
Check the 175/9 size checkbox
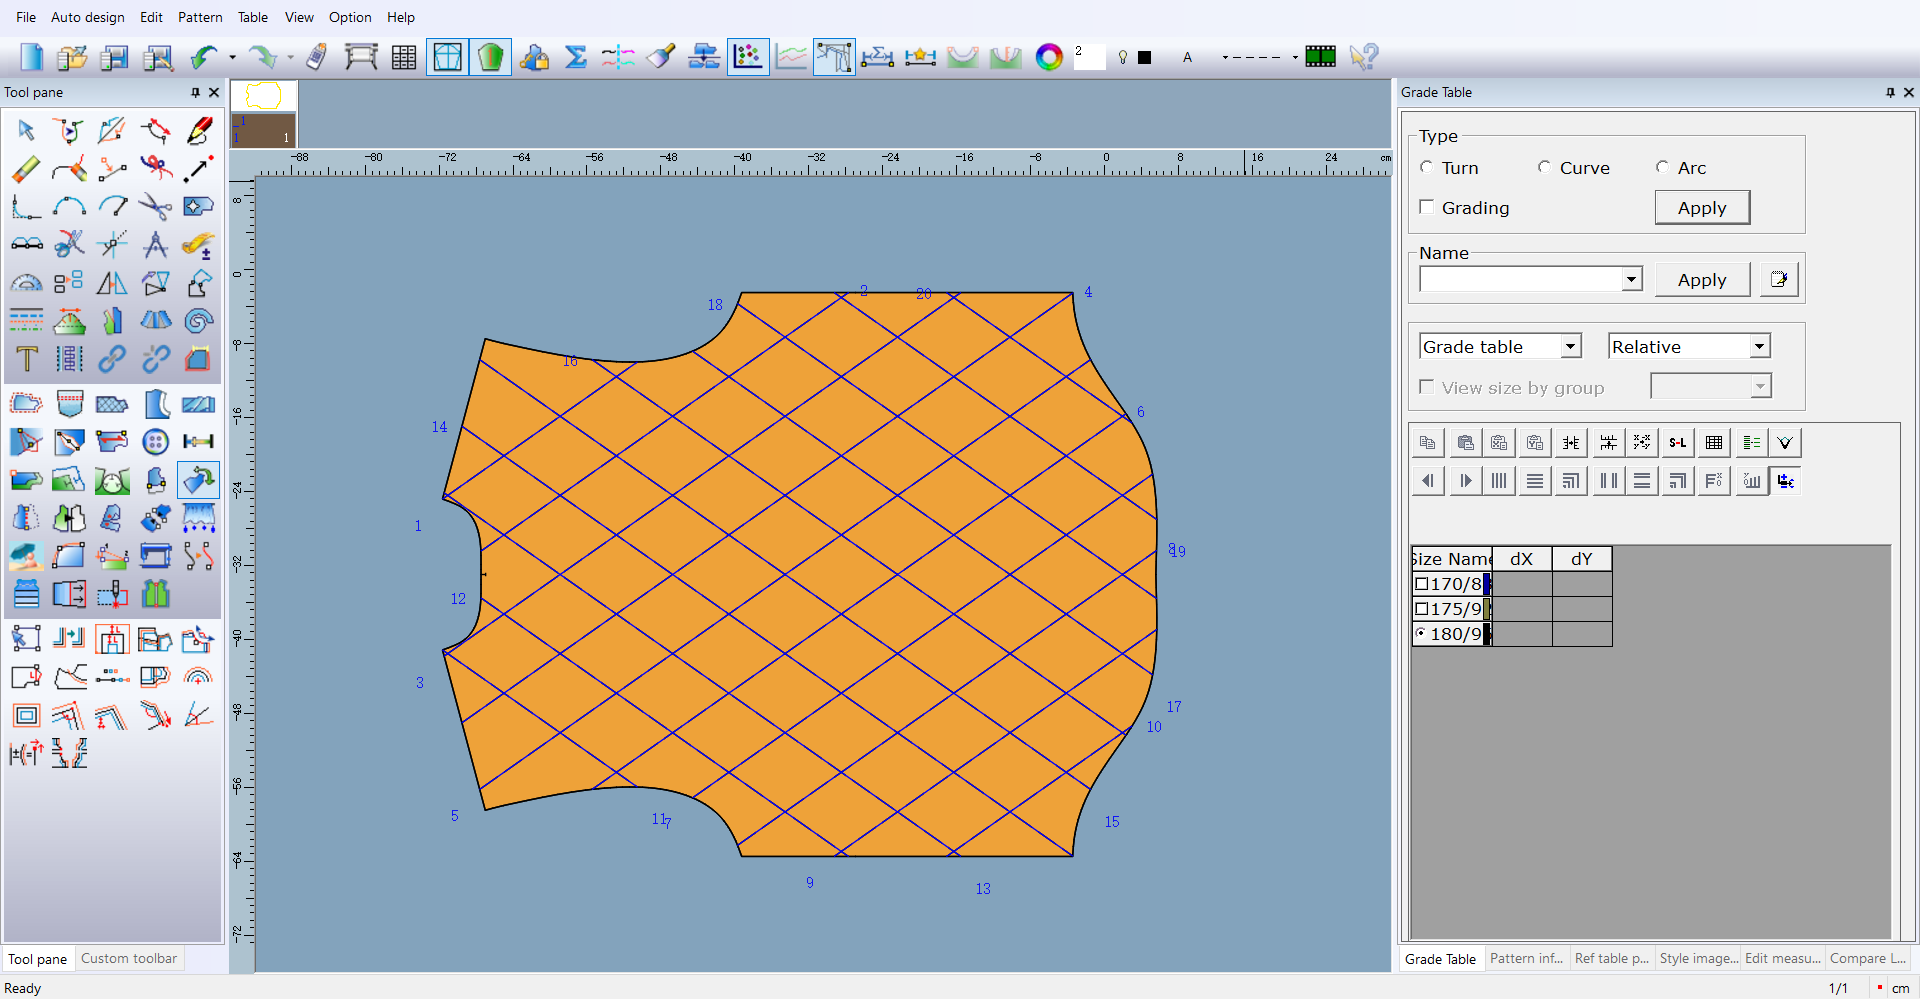pyautogui.click(x=1421, y=609)
